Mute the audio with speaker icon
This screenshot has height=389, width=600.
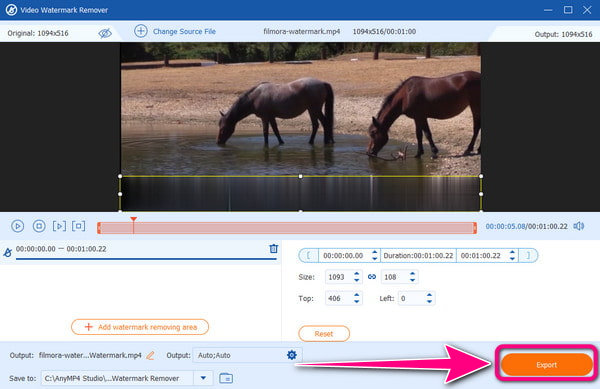[x=579, y=226]
